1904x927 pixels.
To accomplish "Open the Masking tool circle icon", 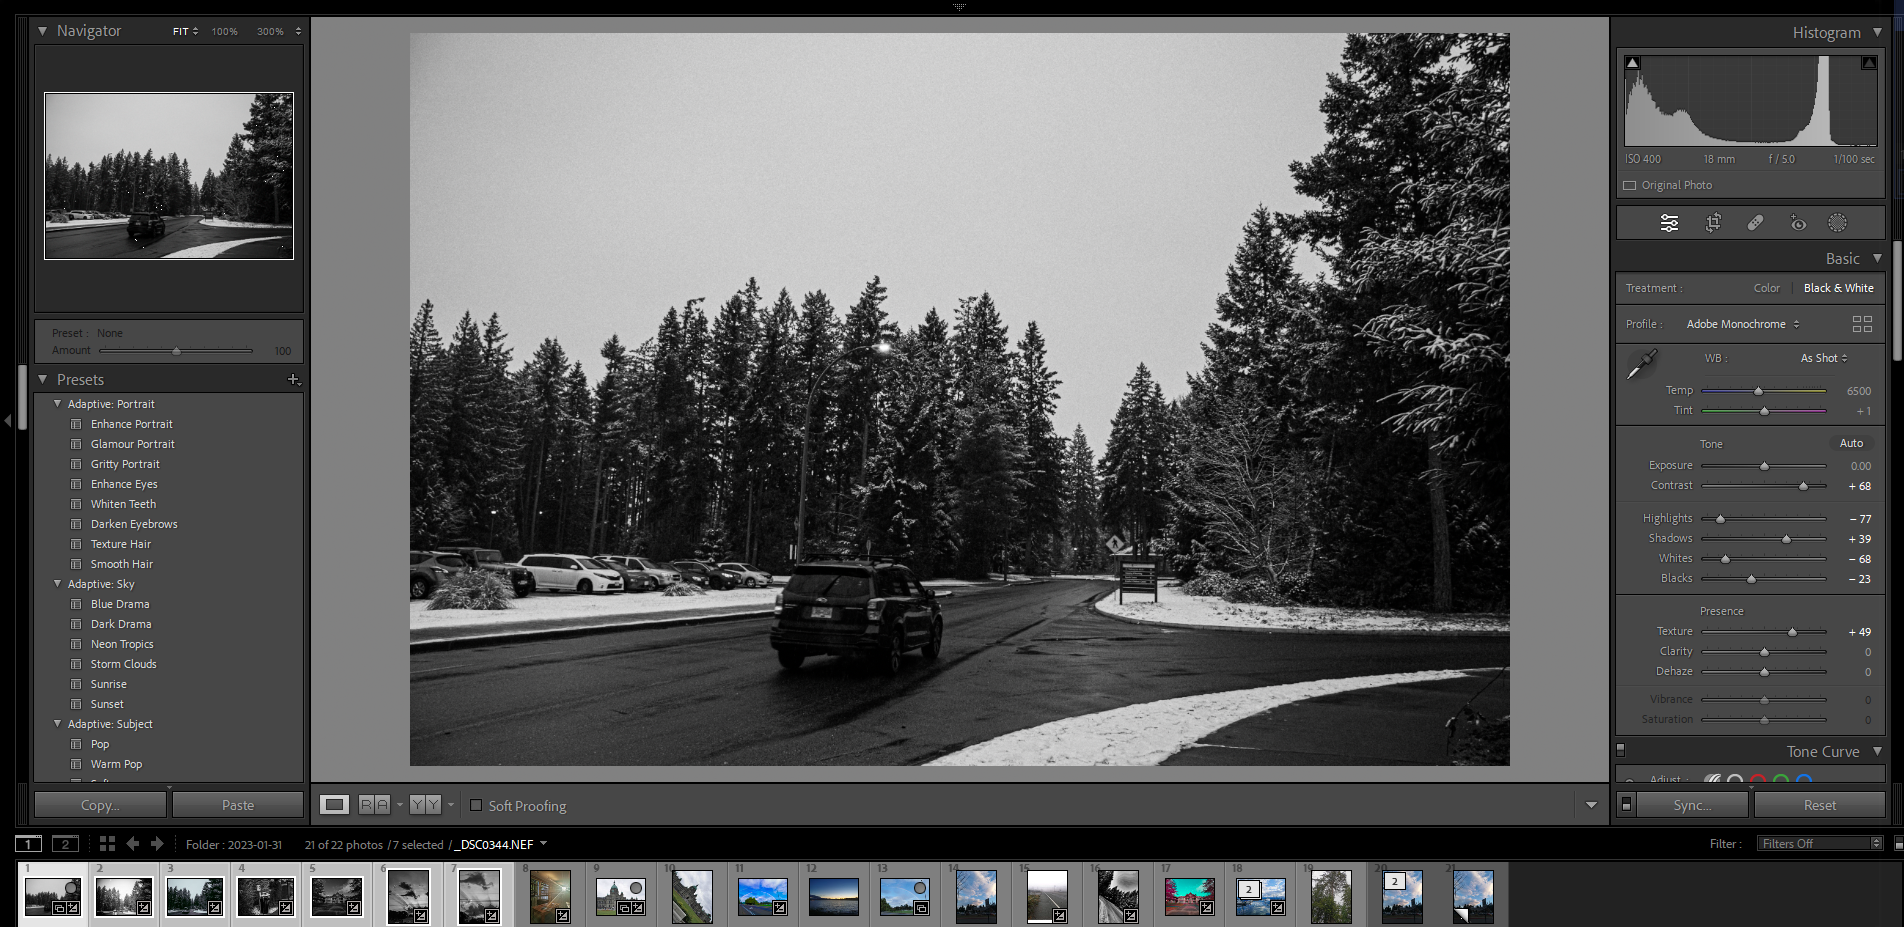I will 1838,223.
